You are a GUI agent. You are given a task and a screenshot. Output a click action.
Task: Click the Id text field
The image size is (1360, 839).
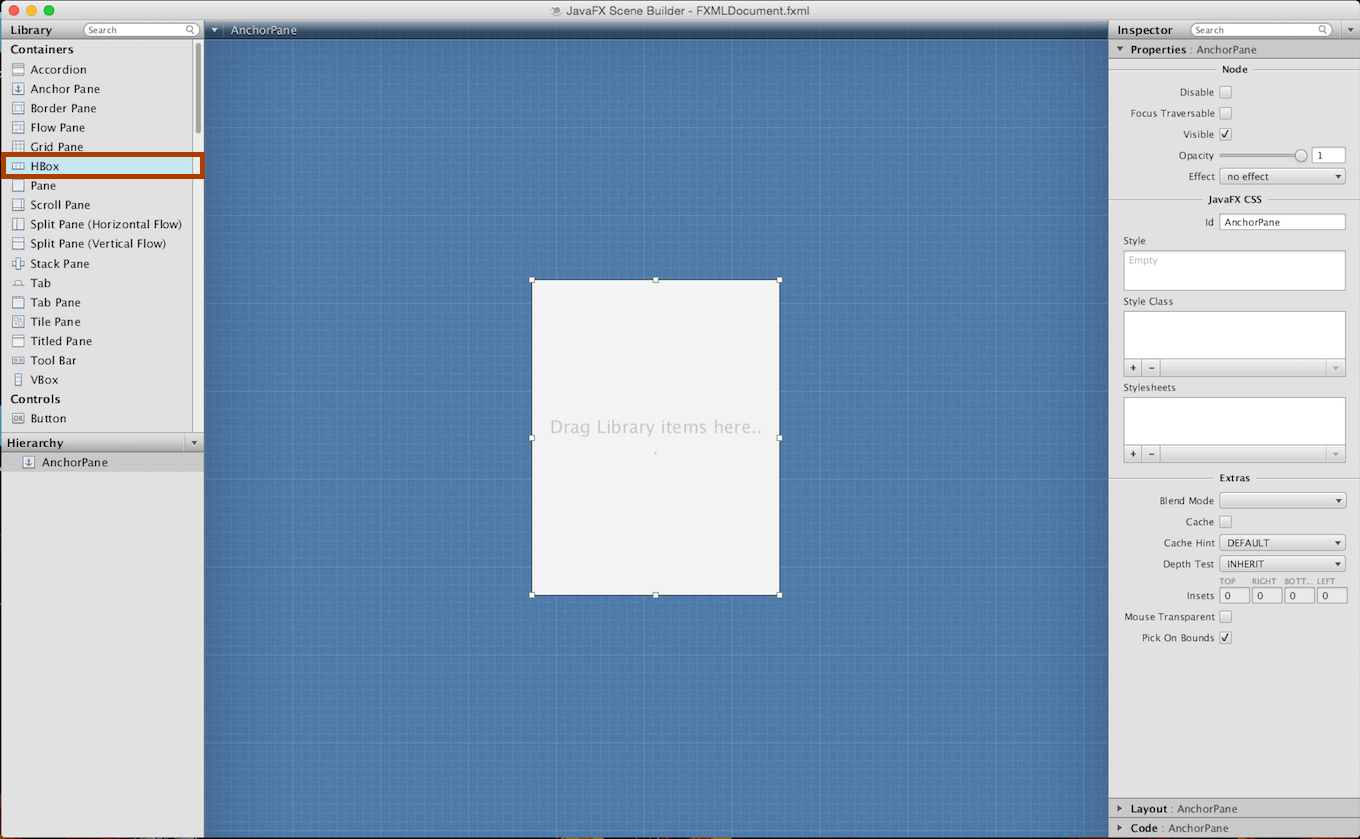click(1282, 222)
